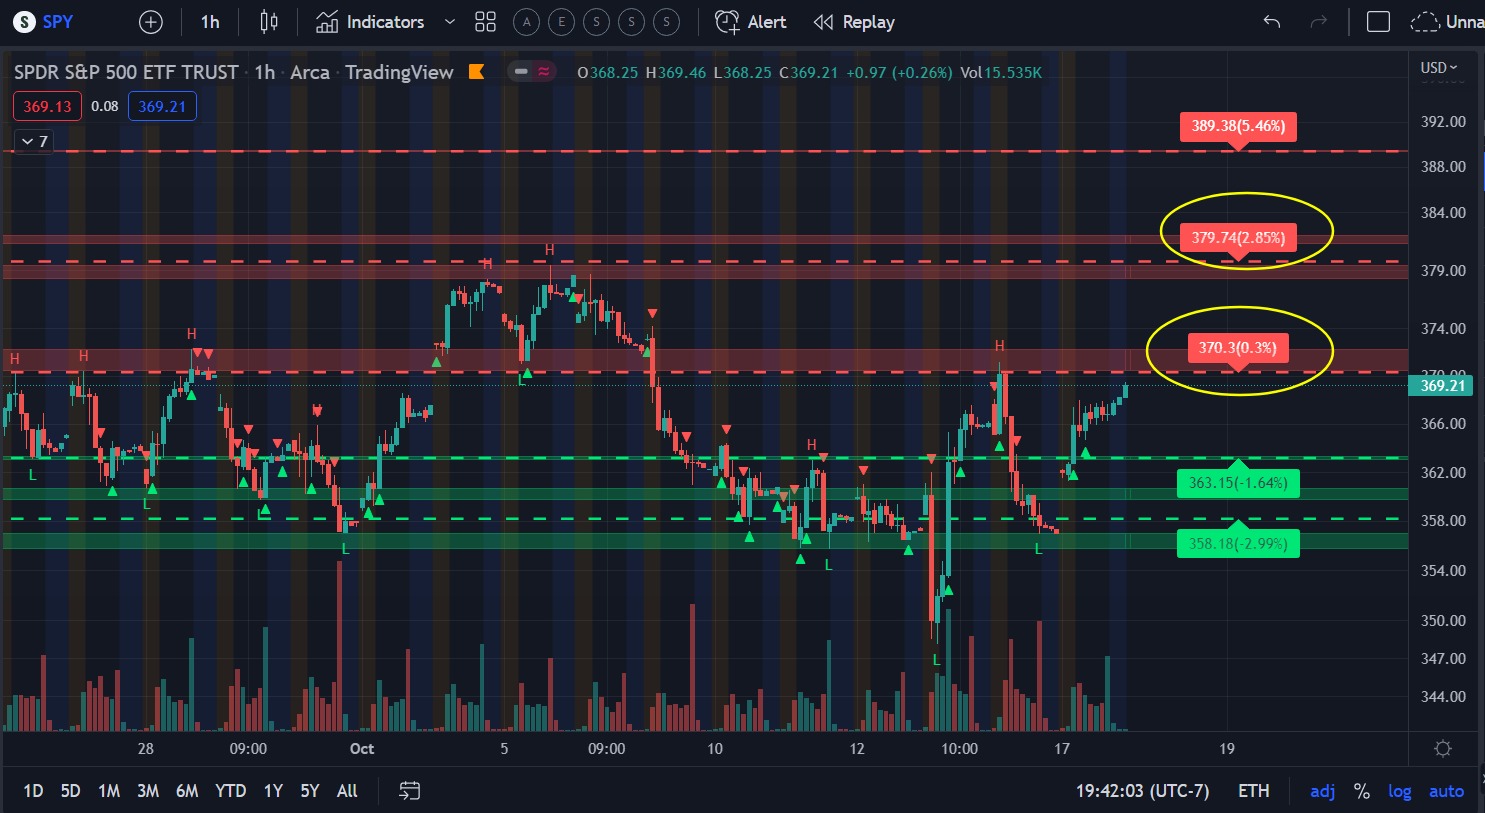
Task: Click the A circle button in toolbar
Action: click(x=526, y=22)
